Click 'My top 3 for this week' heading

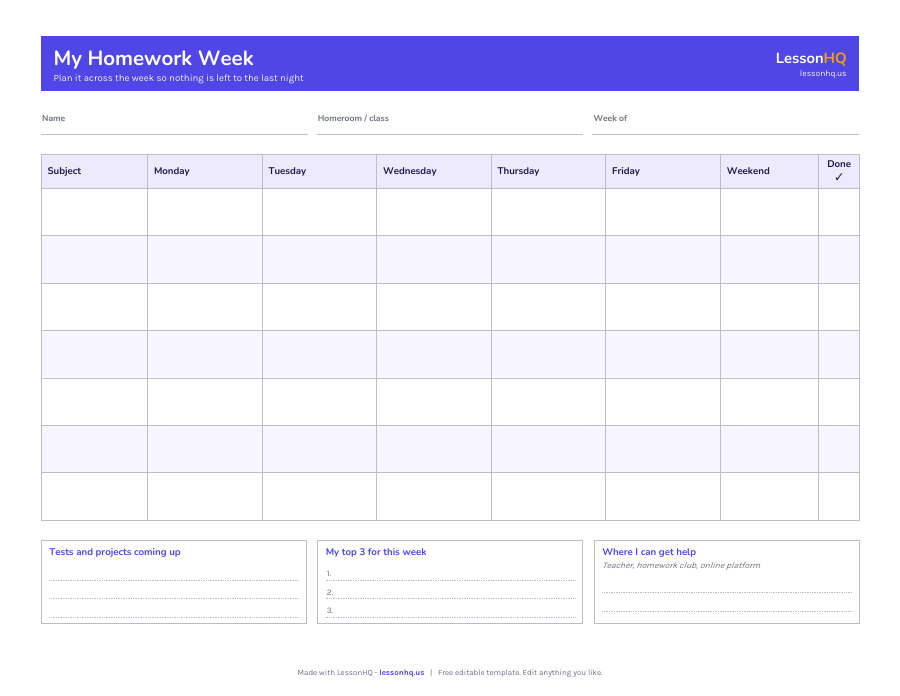point(376,552)
